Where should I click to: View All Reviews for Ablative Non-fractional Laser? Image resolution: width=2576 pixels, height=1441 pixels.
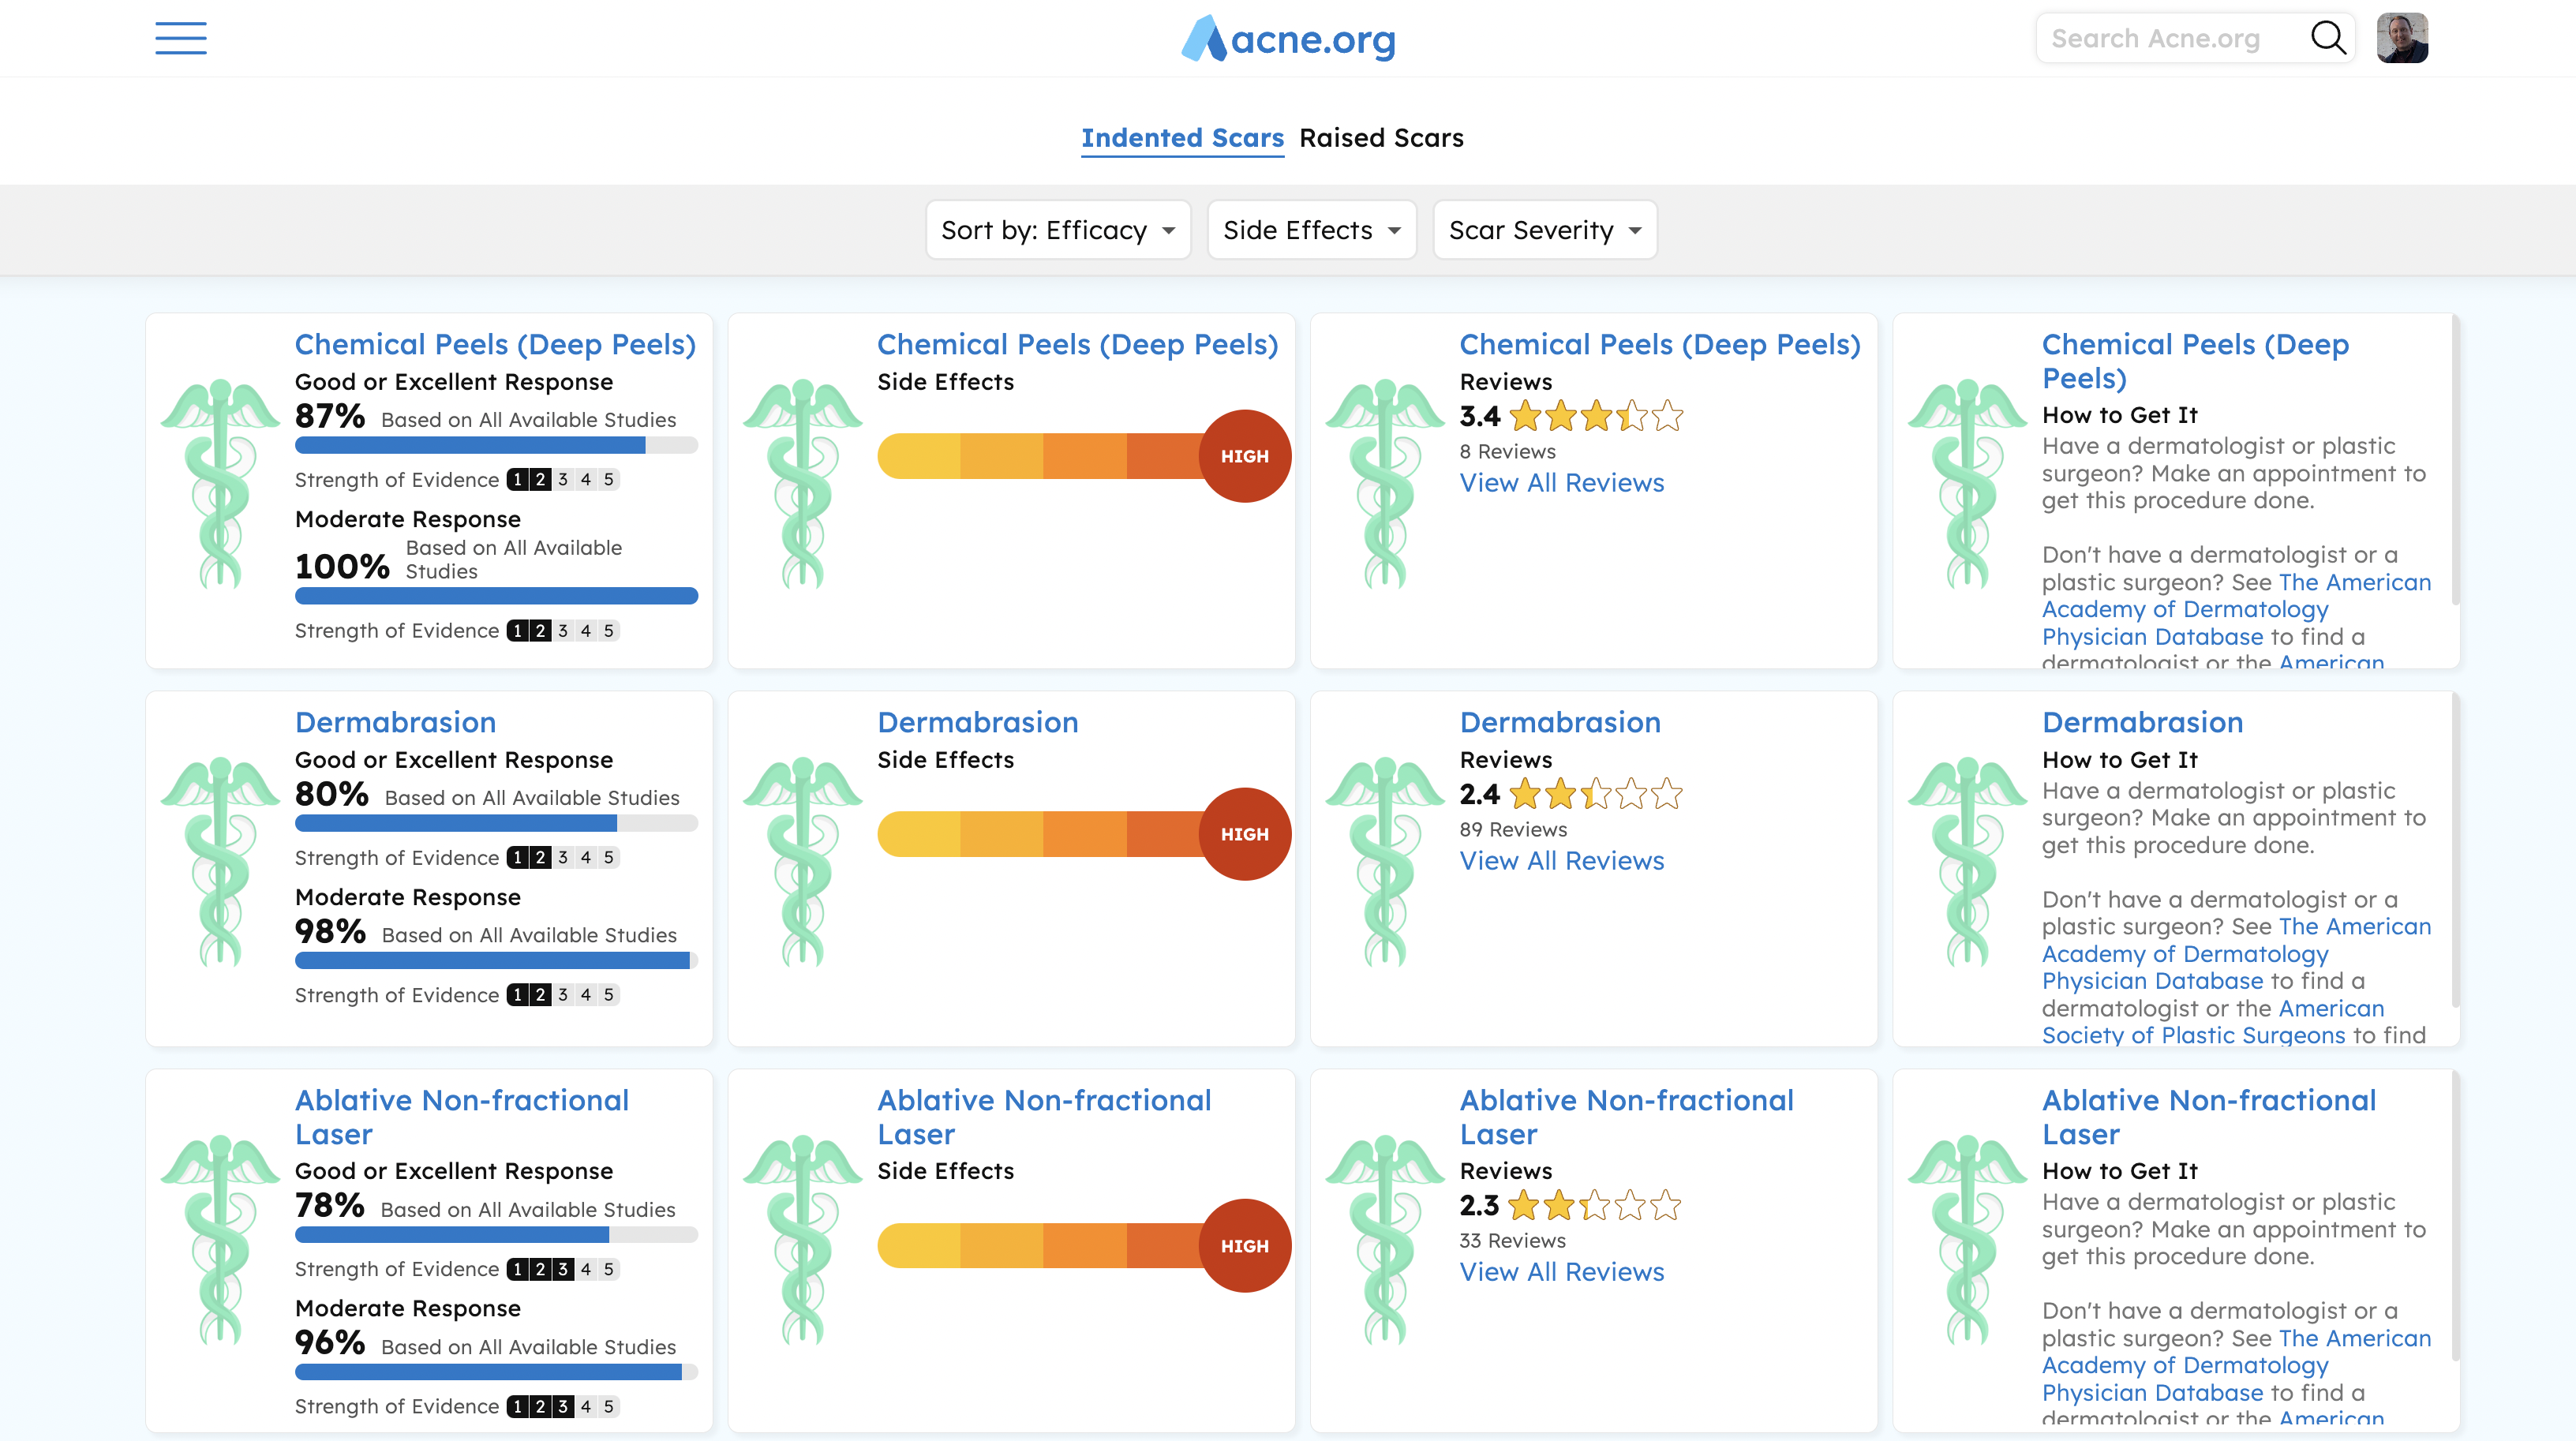click(x=1561, y=1272)
